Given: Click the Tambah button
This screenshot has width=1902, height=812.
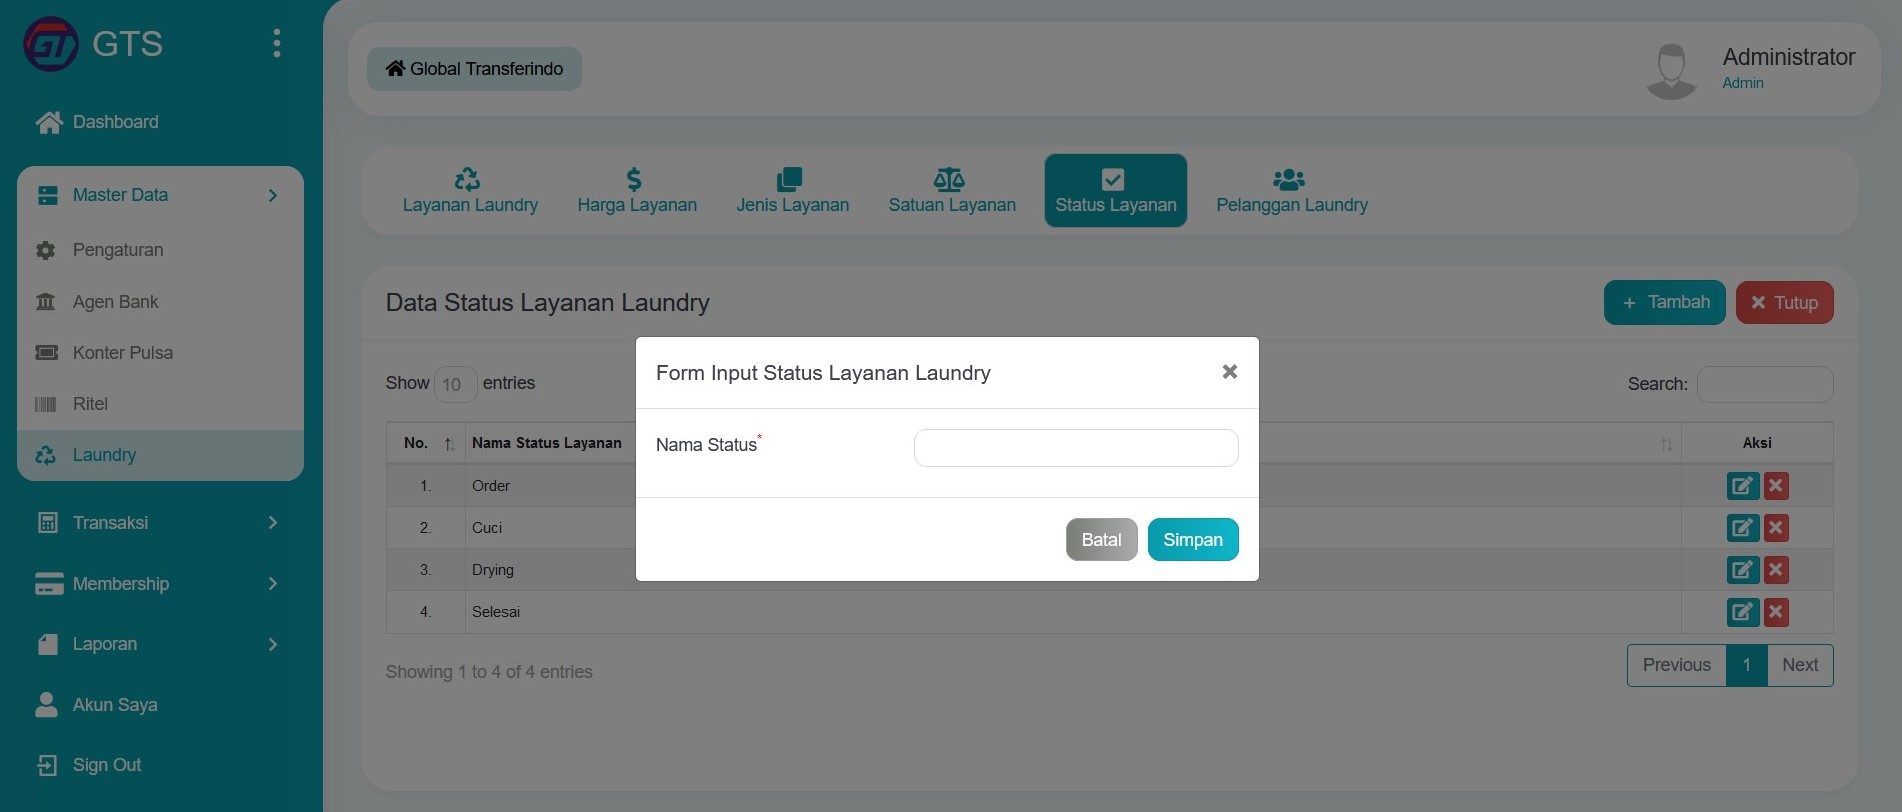Looking at the screenshot, I should coord(1665,303).
